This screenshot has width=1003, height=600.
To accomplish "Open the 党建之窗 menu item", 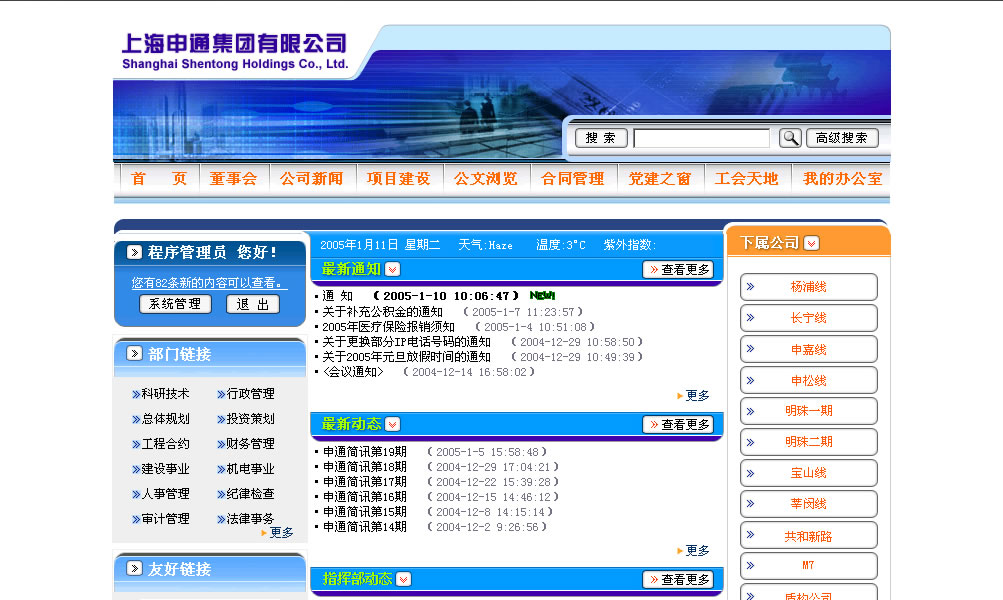I will (659, 178).
